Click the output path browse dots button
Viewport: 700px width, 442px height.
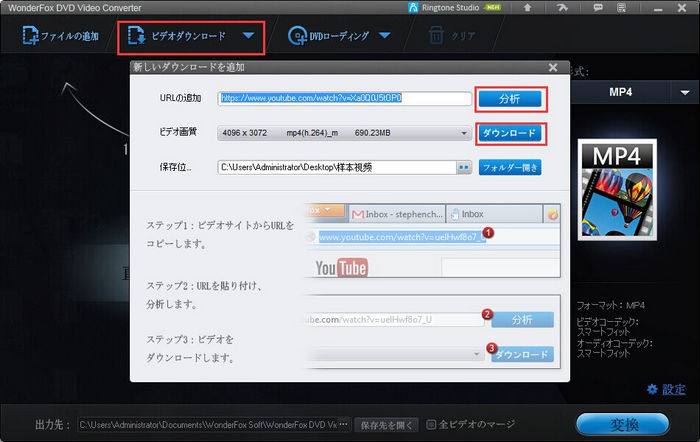pos(343,424)
